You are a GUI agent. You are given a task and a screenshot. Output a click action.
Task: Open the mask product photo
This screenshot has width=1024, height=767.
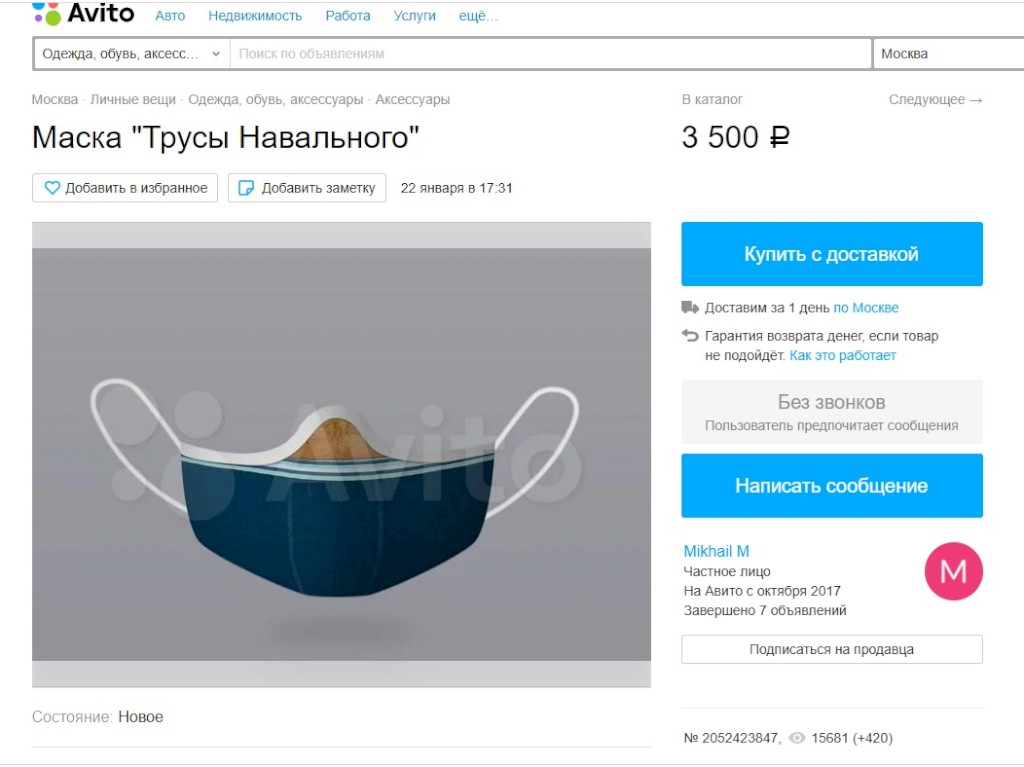point(341,455)
